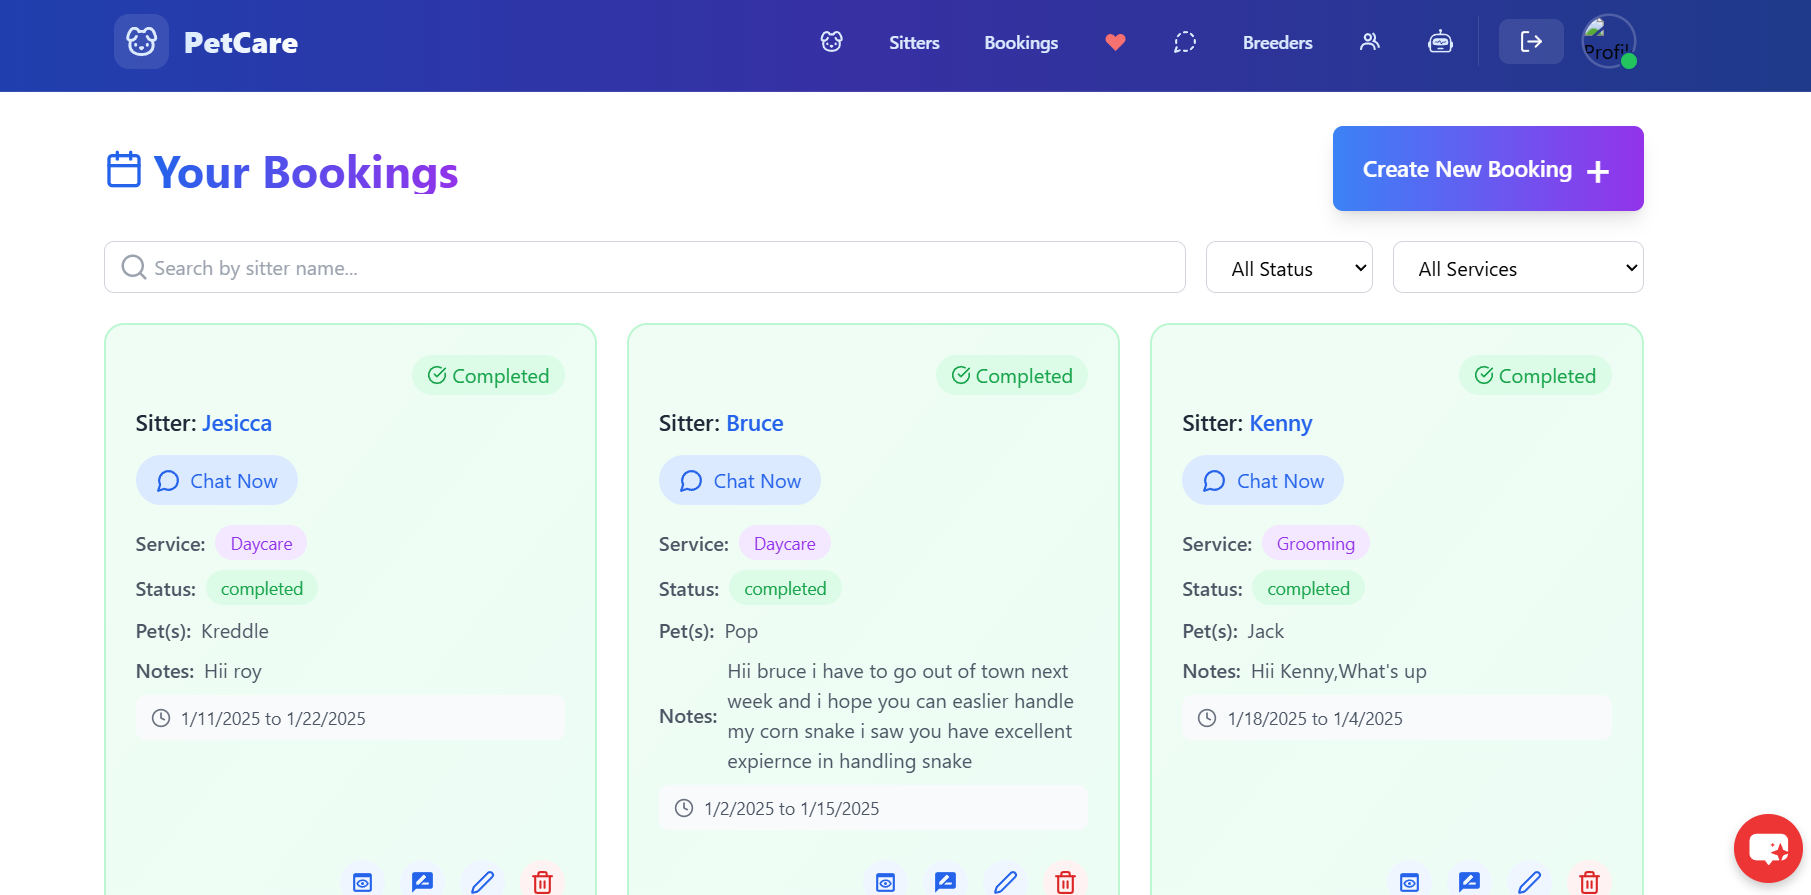View Bruce booking details eye icon
This screenshot has height=895, width=1811.
885,882
